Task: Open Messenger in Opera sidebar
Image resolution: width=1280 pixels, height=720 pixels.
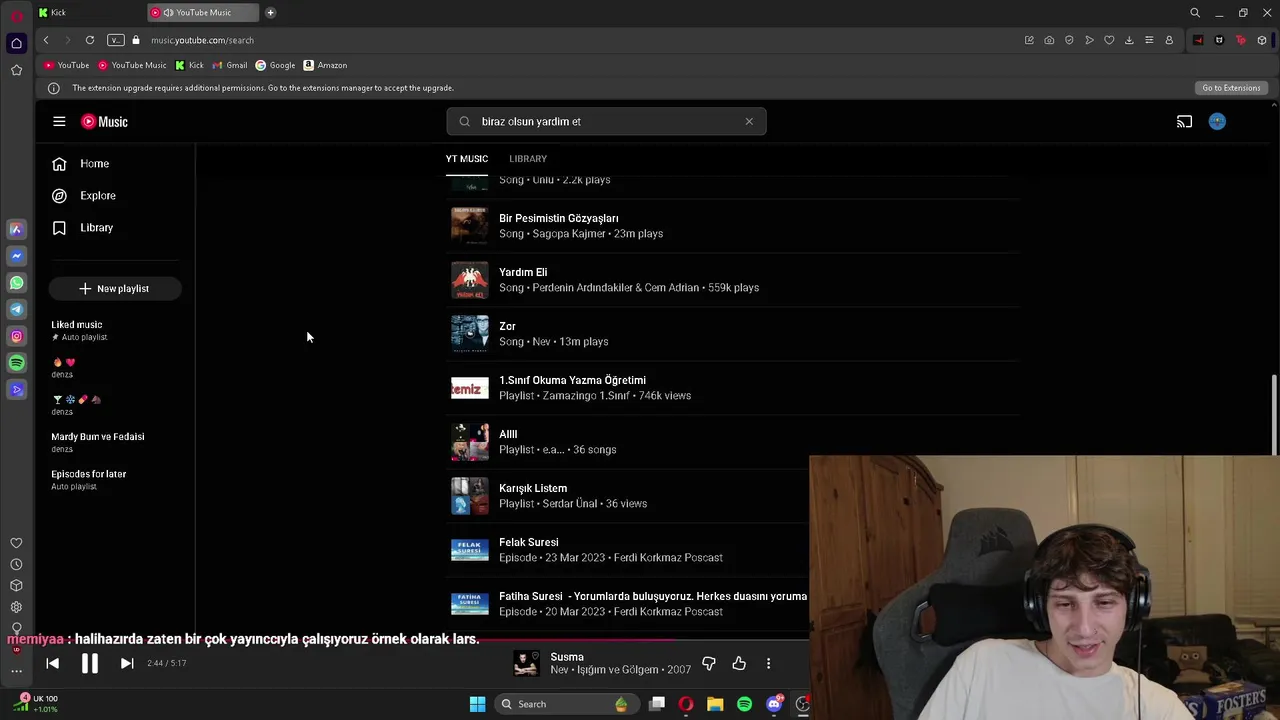Action: click(x=16, y=256)
